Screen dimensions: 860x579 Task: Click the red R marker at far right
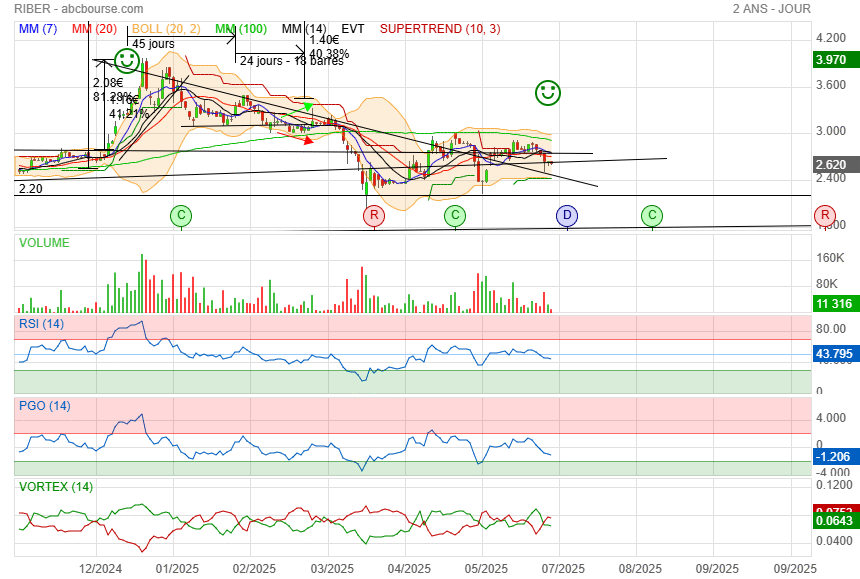[x=825, y=215]
